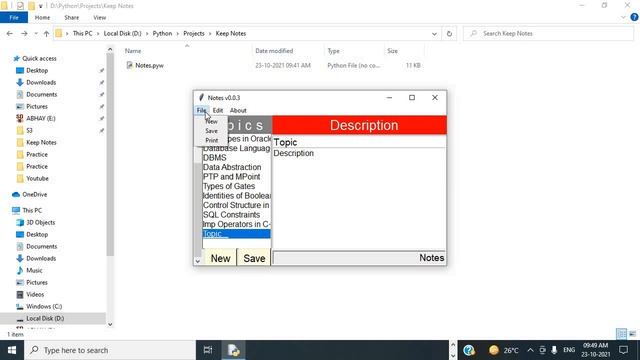The width and height of the screenshot is (640, 360).
Task: Expand the address bar history dropdown
Action: click(434, 34)
